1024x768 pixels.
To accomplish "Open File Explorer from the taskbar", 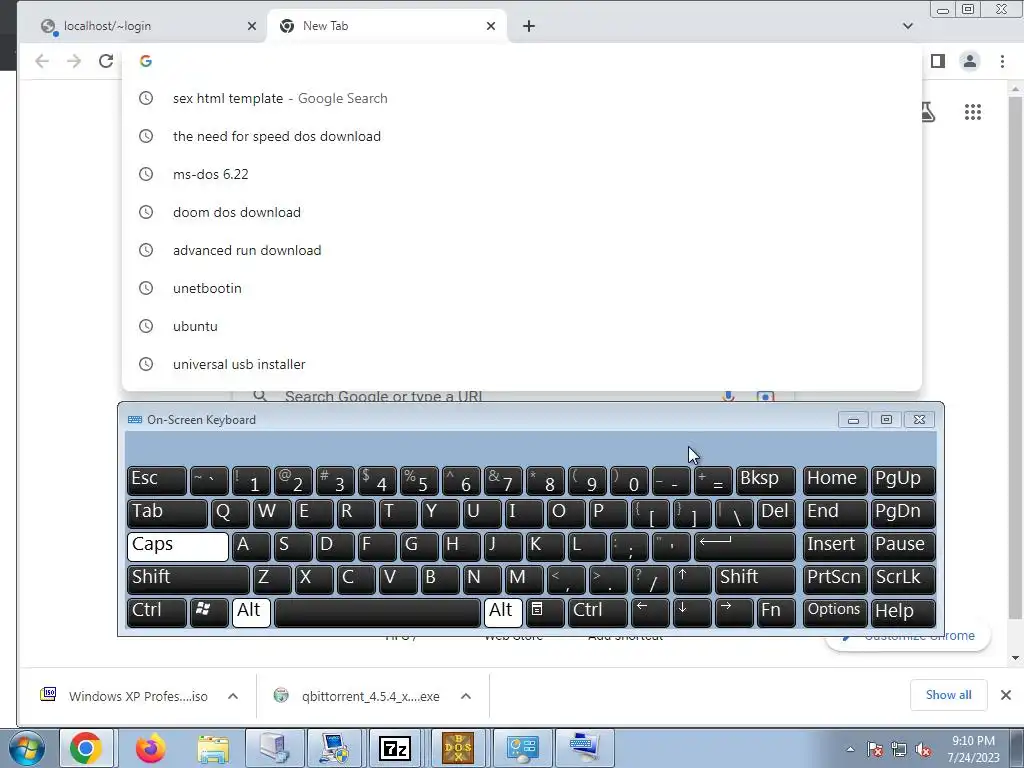I will click(x=213, y=748).
